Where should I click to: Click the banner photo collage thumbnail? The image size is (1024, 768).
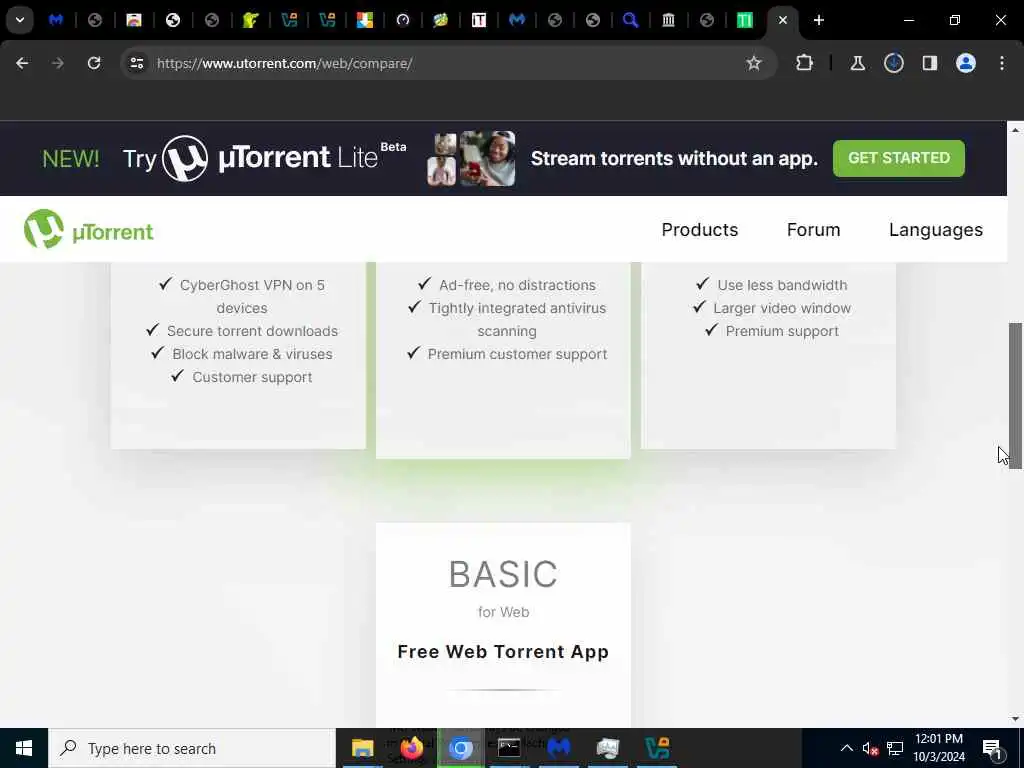[x=471, y=159]
